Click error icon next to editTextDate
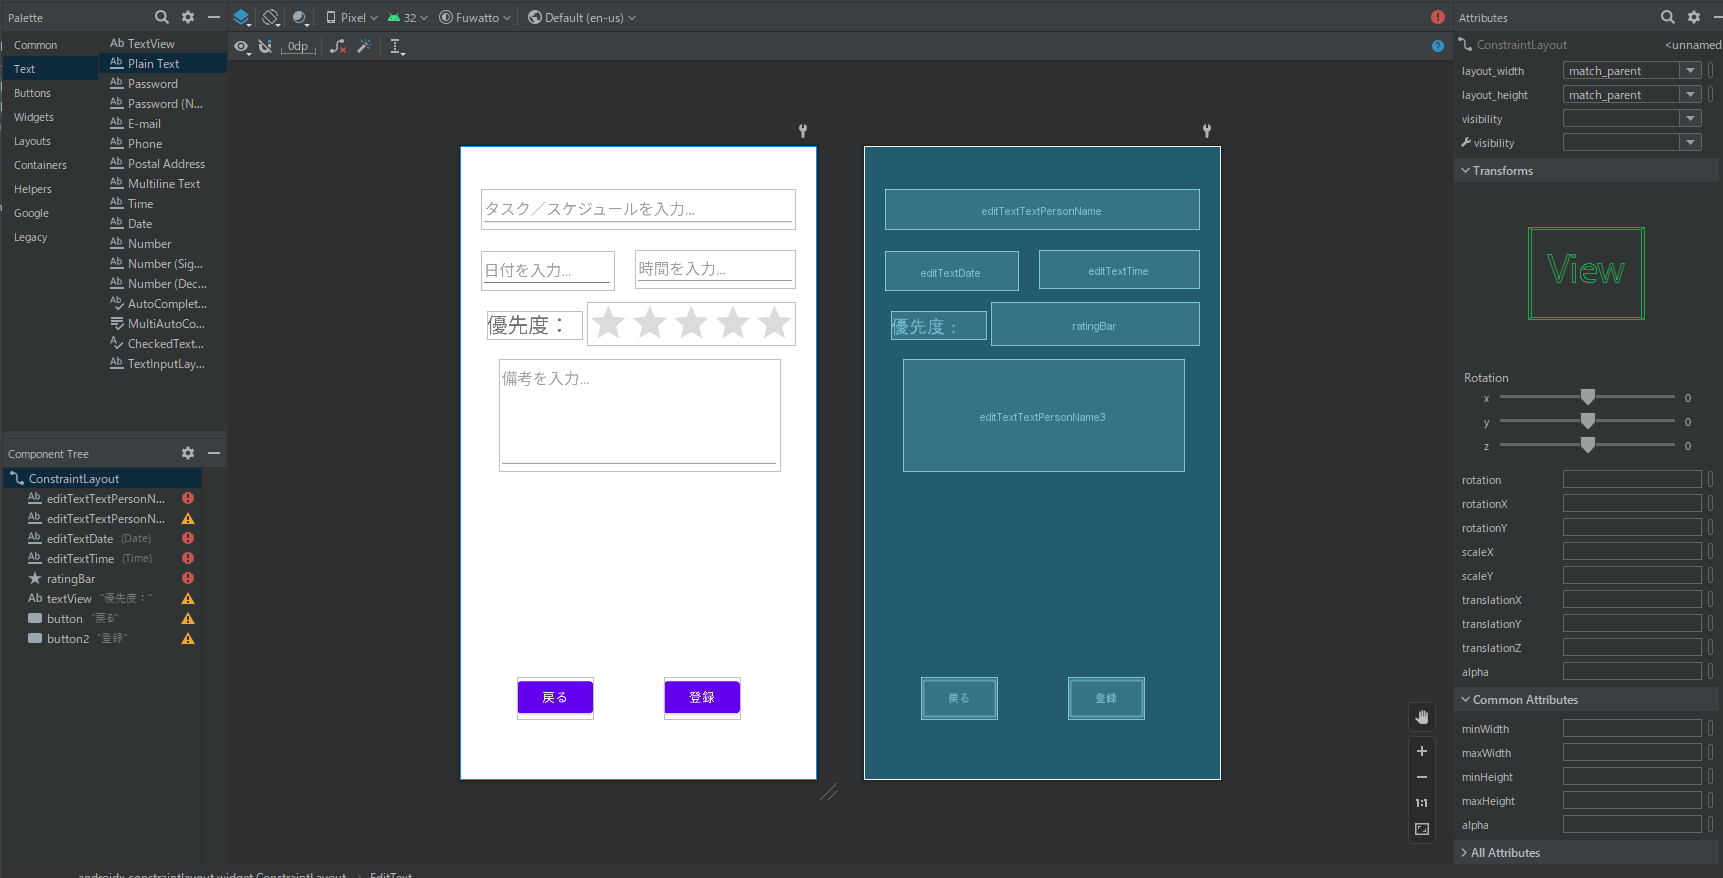1723x878 pixels. pos(188,538)
